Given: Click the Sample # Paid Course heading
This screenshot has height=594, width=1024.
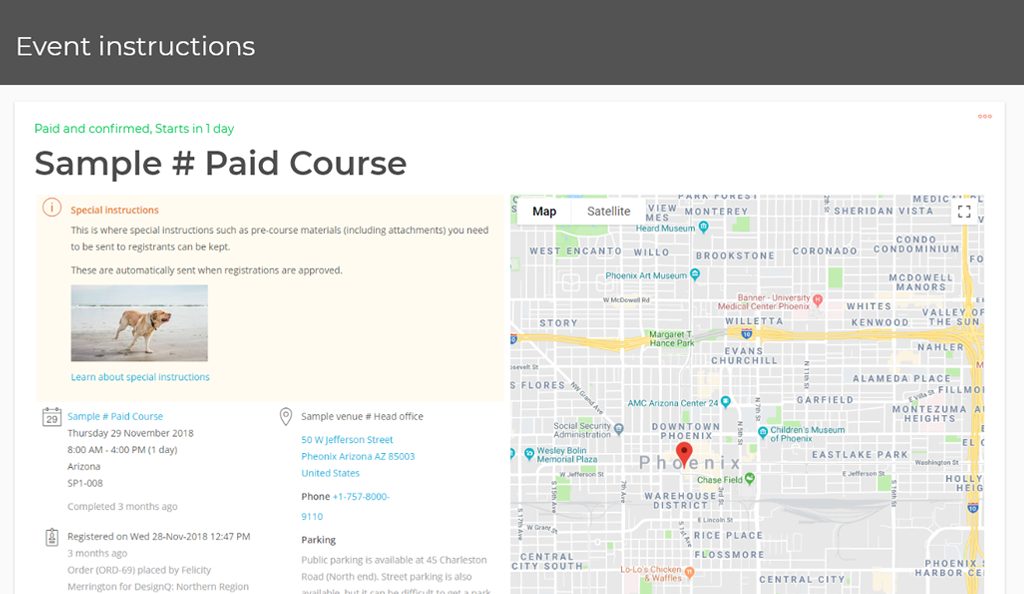Looking at the screenshot, I should (221, 163).
